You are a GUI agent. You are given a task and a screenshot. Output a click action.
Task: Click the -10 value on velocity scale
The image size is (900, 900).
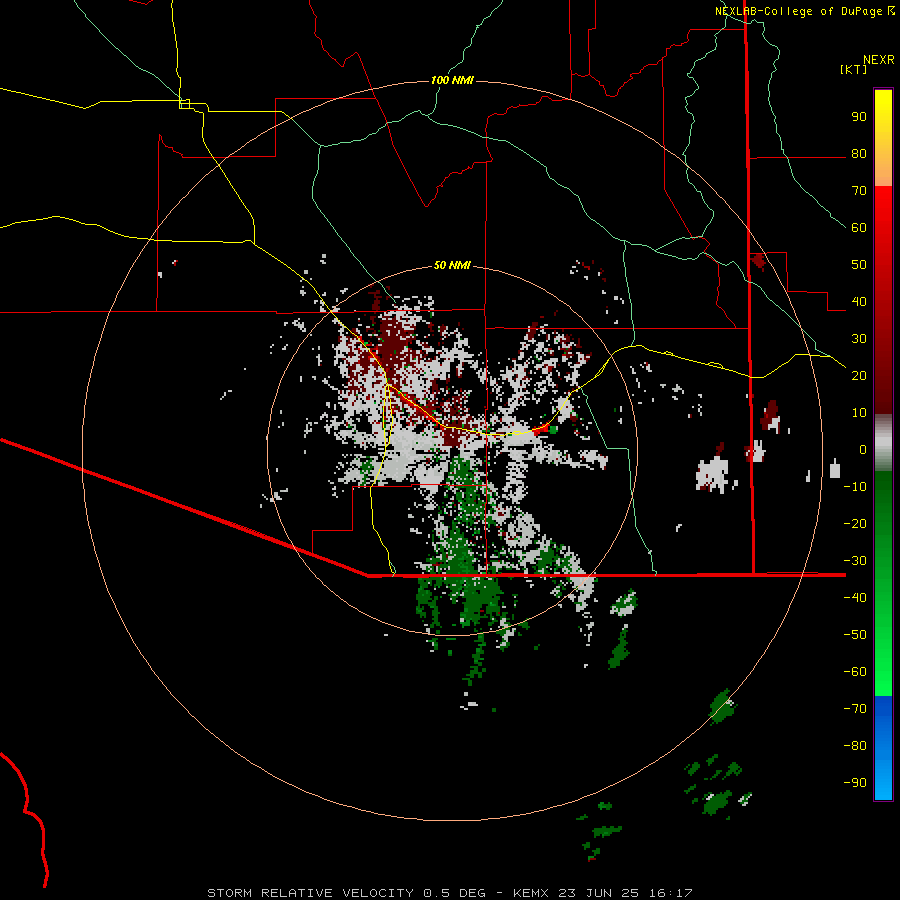pos(855,487)
